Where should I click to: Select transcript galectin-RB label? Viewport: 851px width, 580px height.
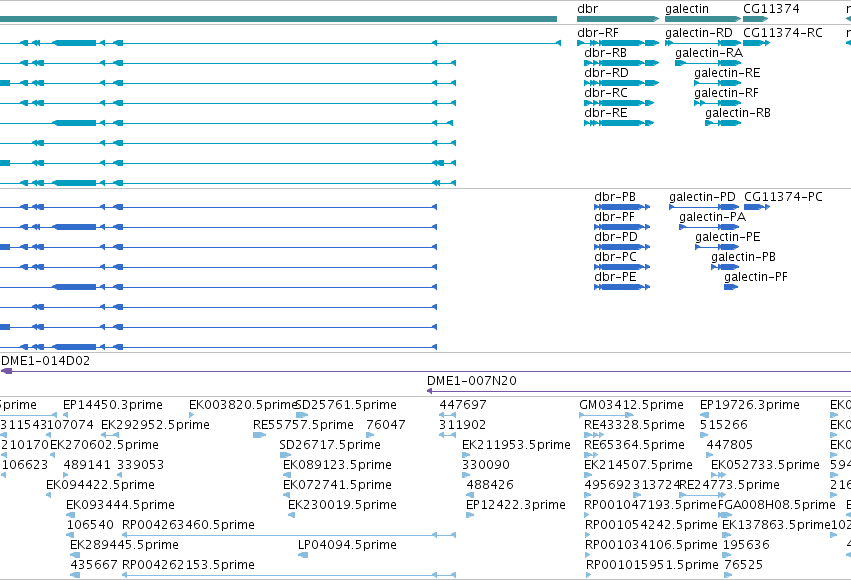738,113
